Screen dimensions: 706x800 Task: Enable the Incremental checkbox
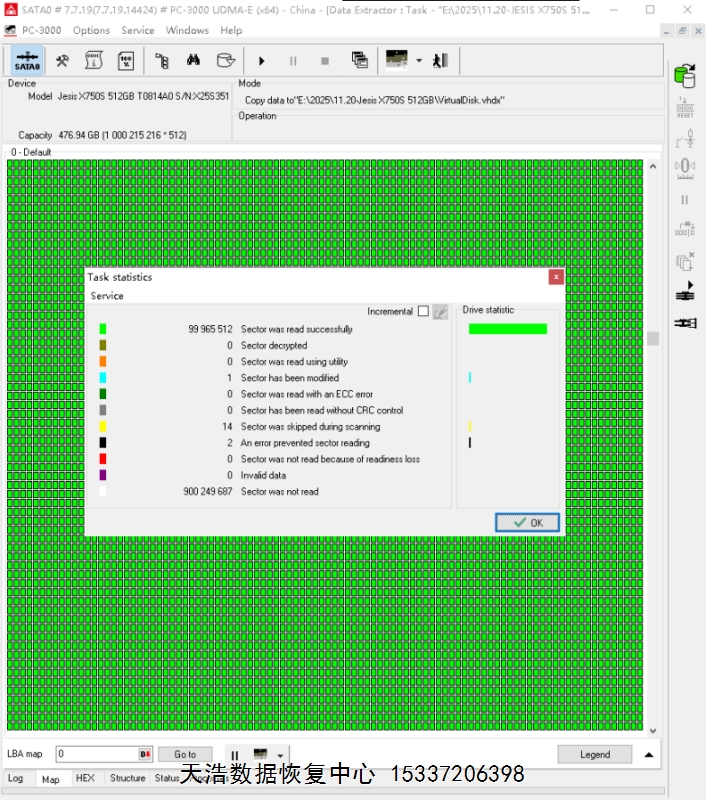[423, 312]
